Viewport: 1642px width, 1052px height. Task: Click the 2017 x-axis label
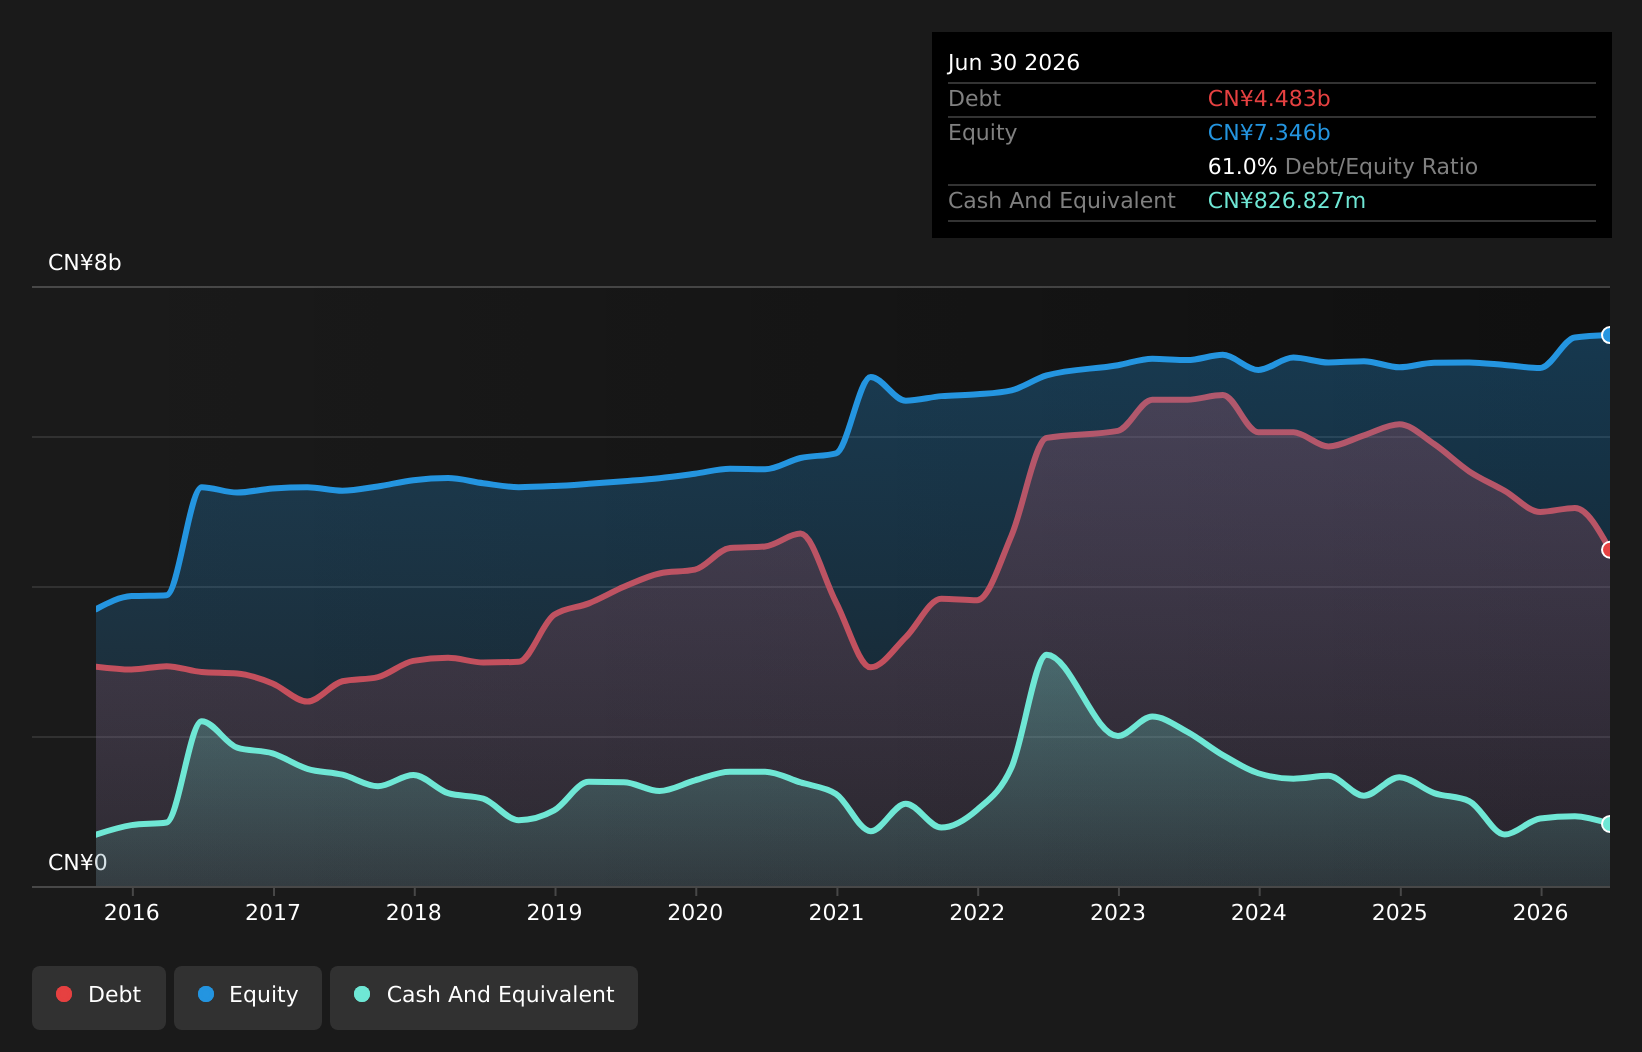click(x=273, y=912)
